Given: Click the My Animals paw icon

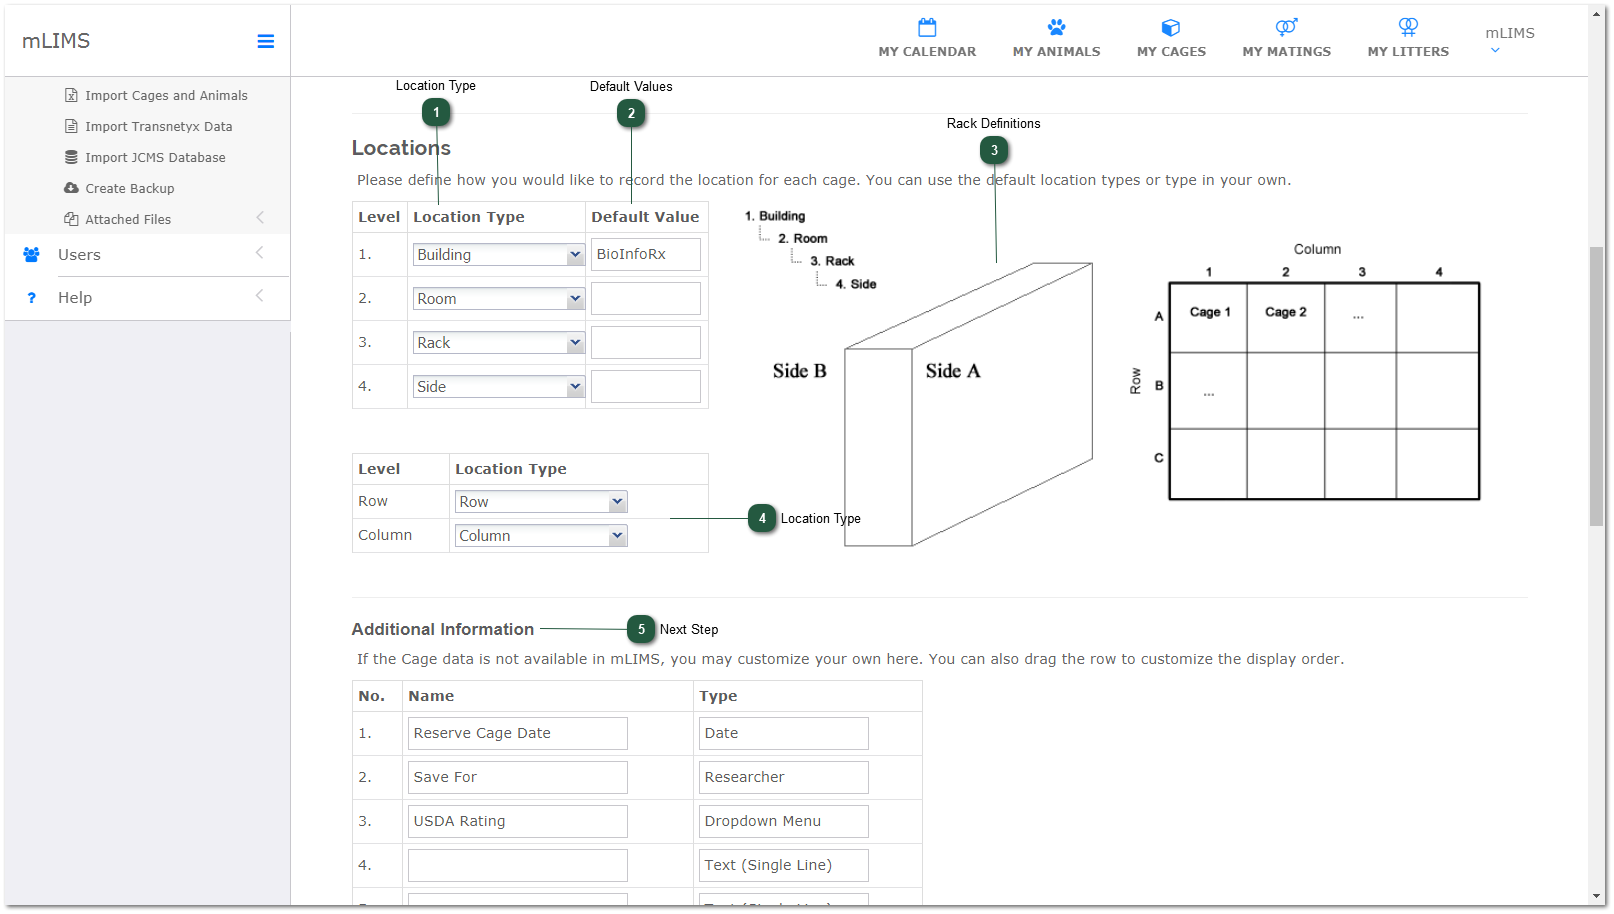Looking at the screenshot, I should coord(1056,27).
